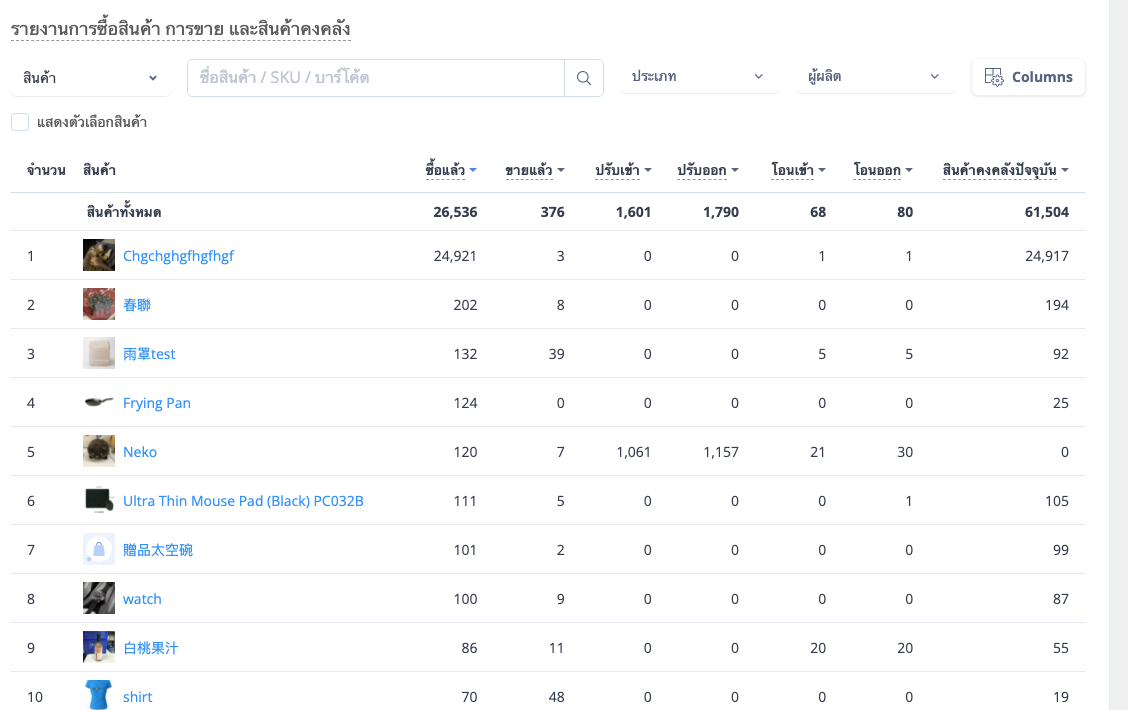Expand the ประเภท category dropdown

(699, 76)
